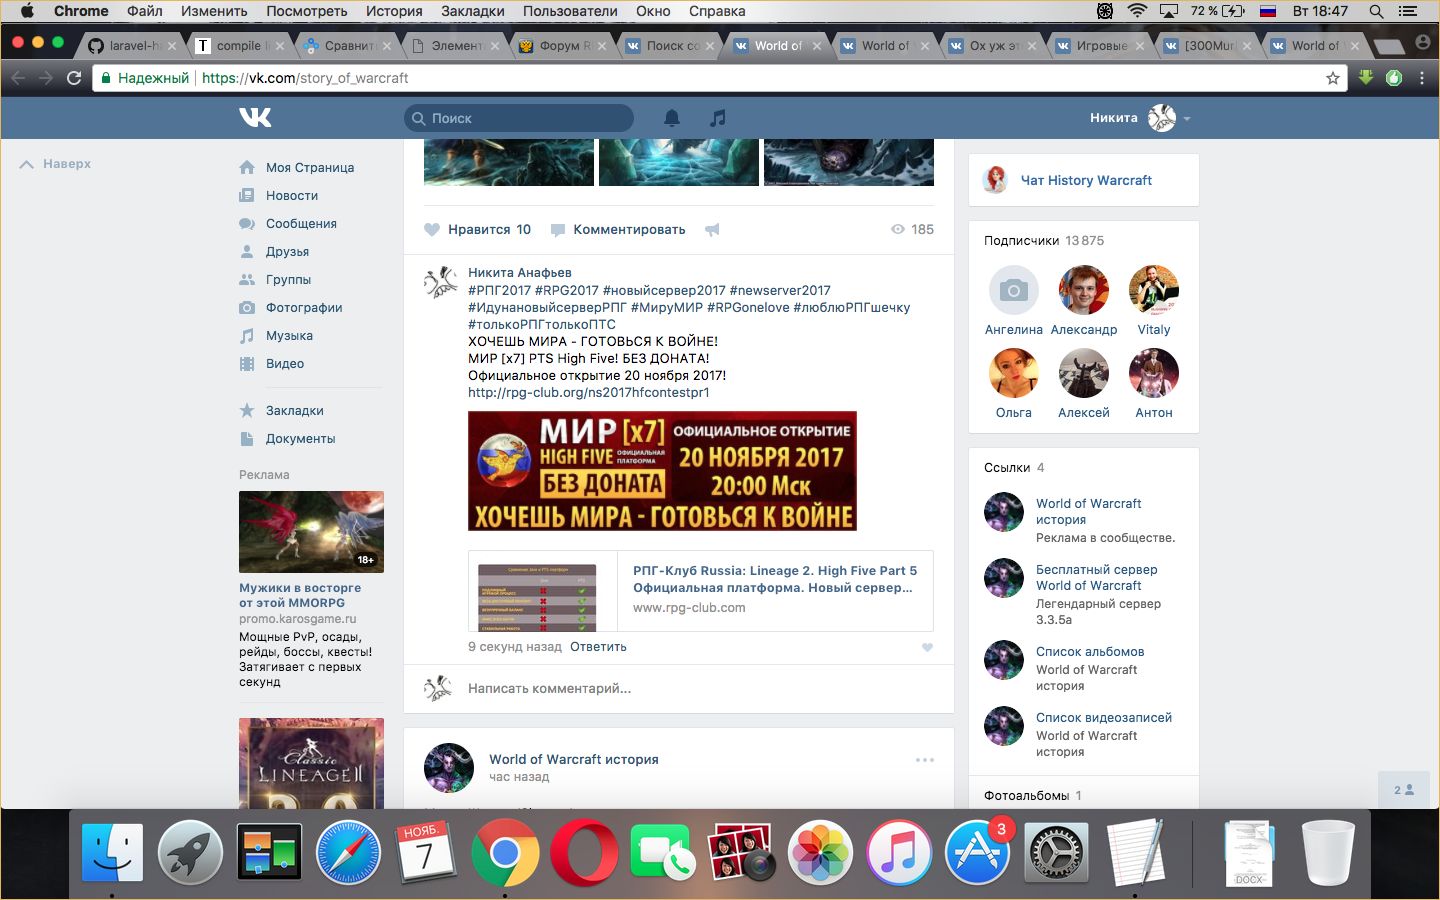Go back in Chrome history
1440x900 pixels.
18,78
